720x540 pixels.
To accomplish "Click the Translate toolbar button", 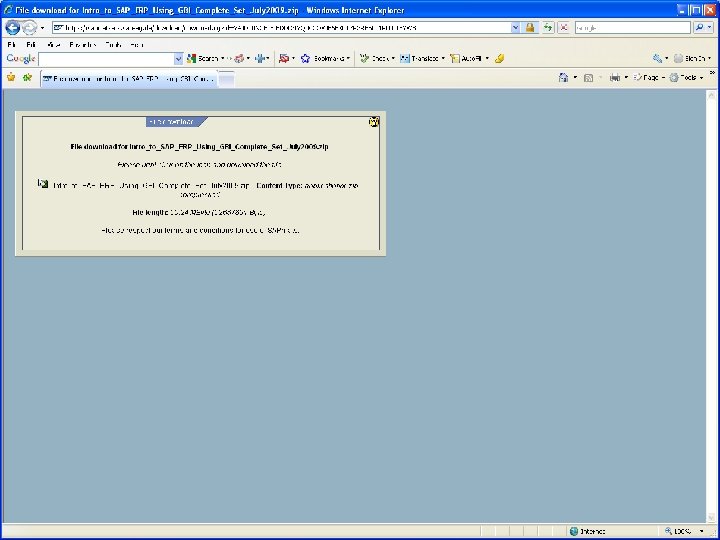I will (419, 58).
